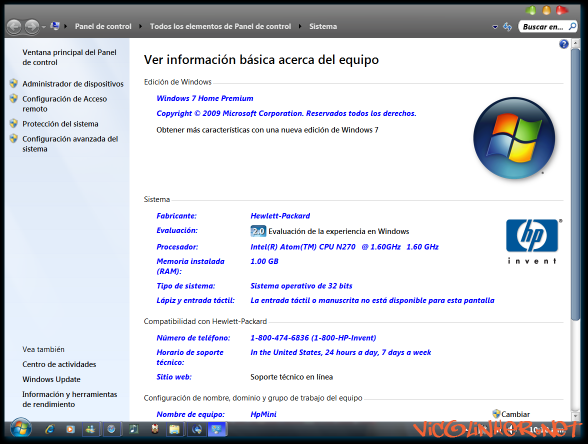Open the music note app on the taskbar
588x444 pixels.
click(x=134, y=429)
